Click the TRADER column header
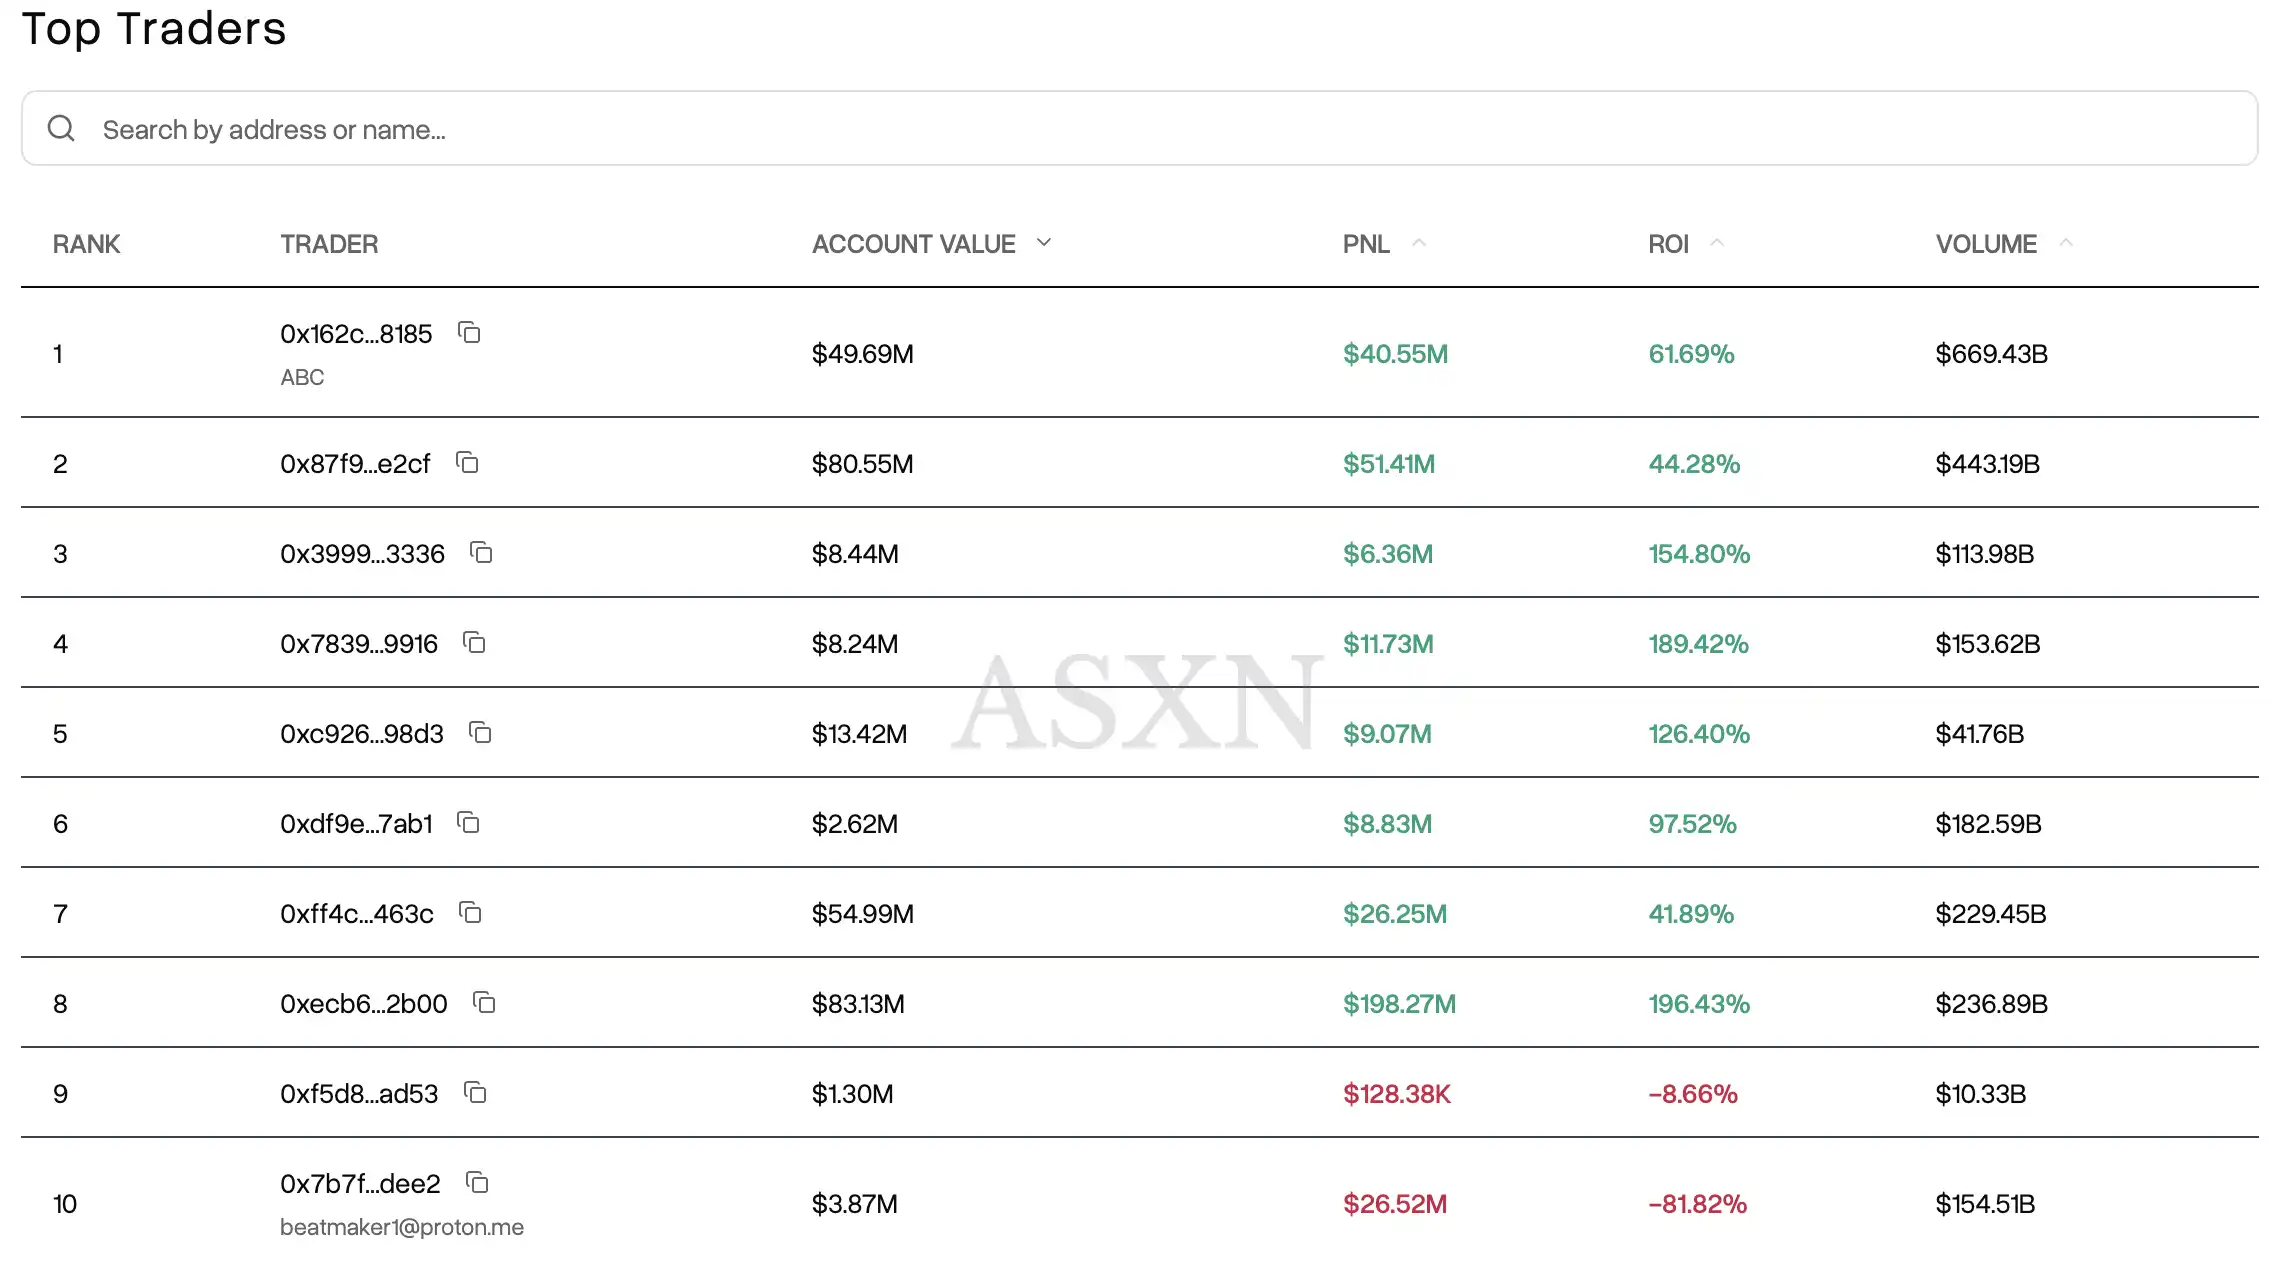The height and width of the screenshot is (1266, 2286). click(x=329, y=244)
